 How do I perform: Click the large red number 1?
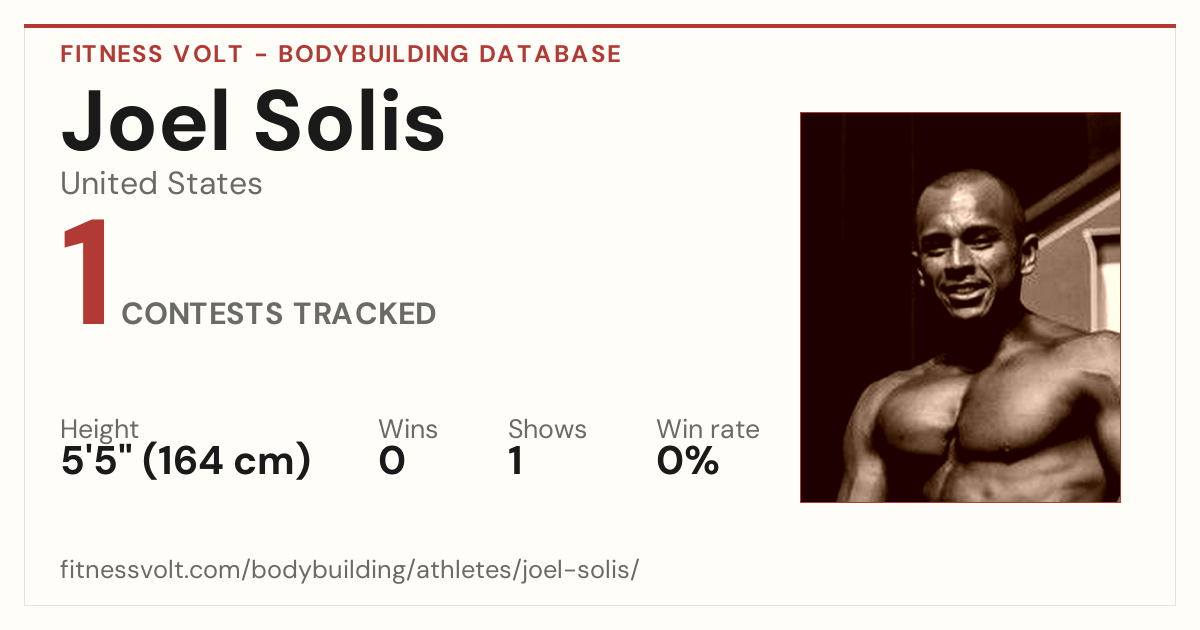85,273
